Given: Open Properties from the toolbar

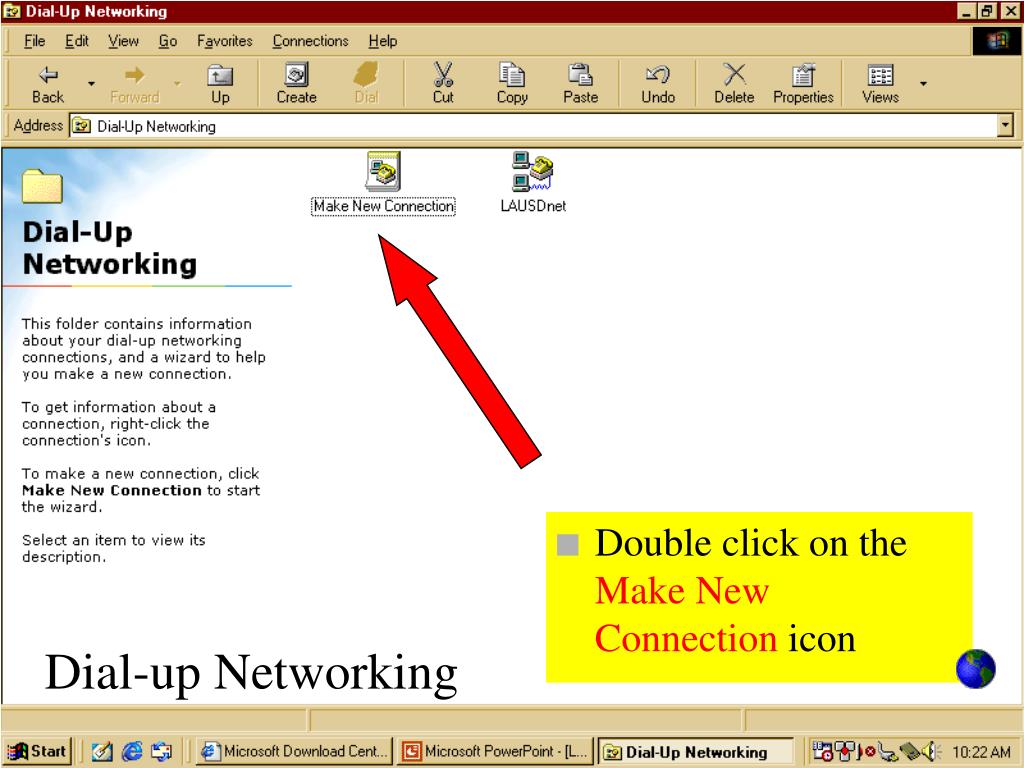Looking at the screenshot, I should point(802,83).
